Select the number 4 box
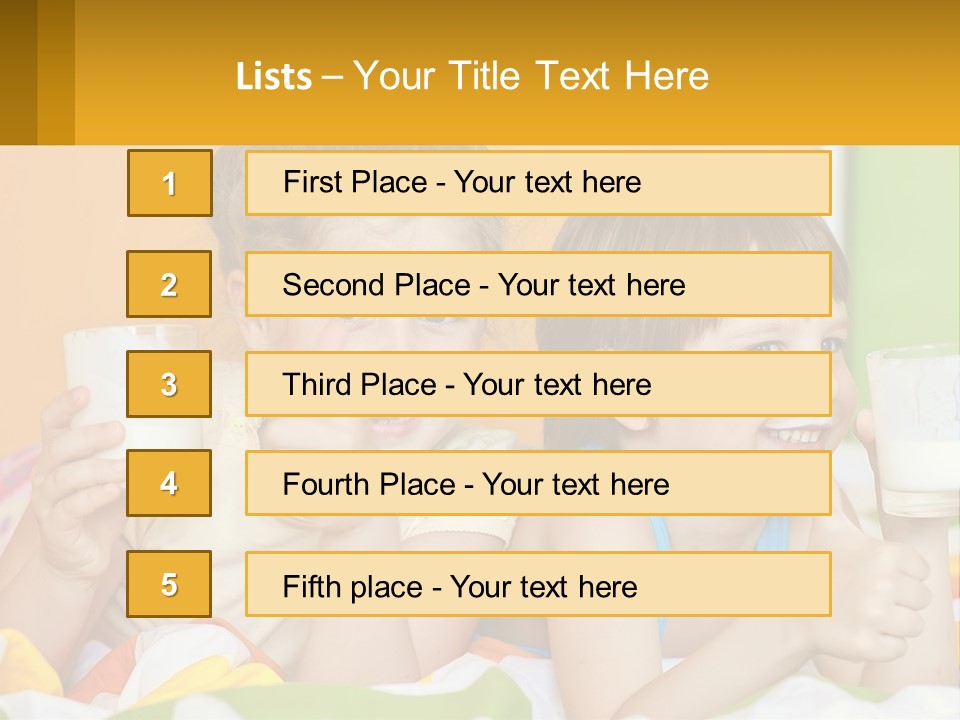The width and height of the screenshot is (960, 720). click(x=169, y=483)
